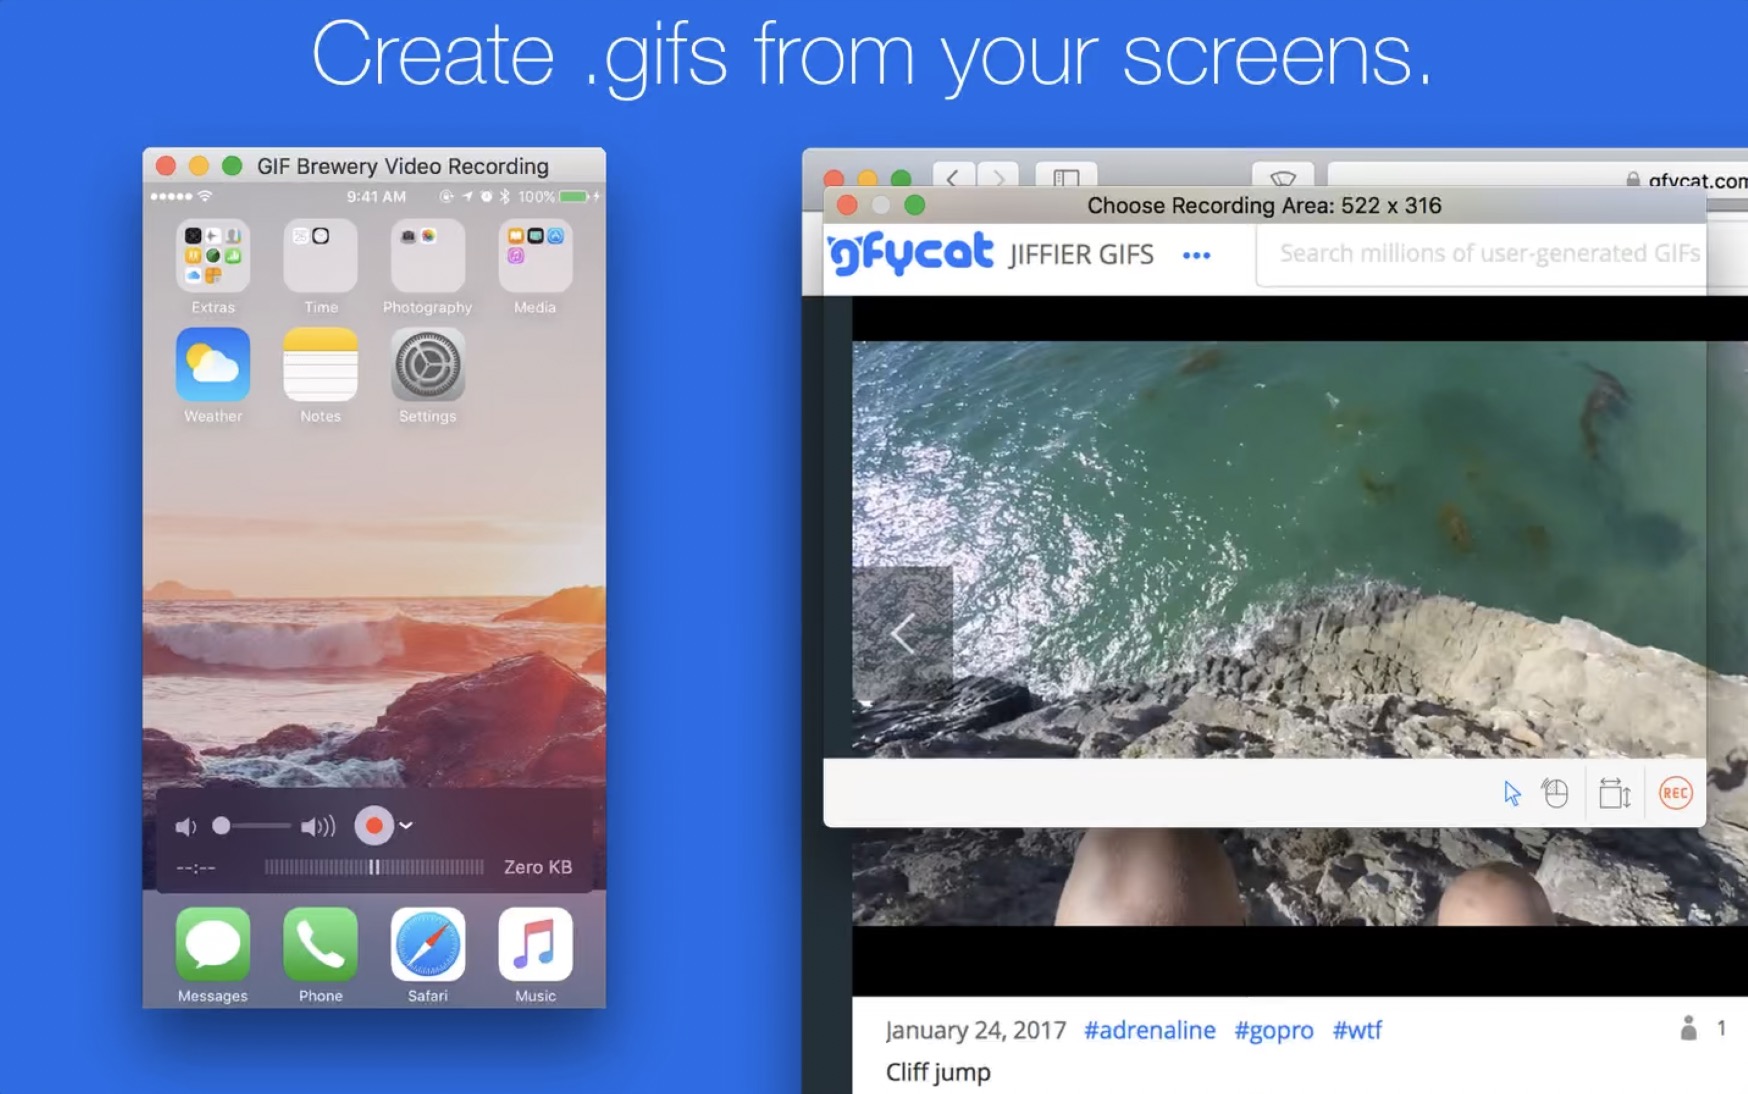Click the "Cliff jump" title text
The height and width of the screenshot is (1094, 1748).
pyautogui.click(x=938, y=1072)
